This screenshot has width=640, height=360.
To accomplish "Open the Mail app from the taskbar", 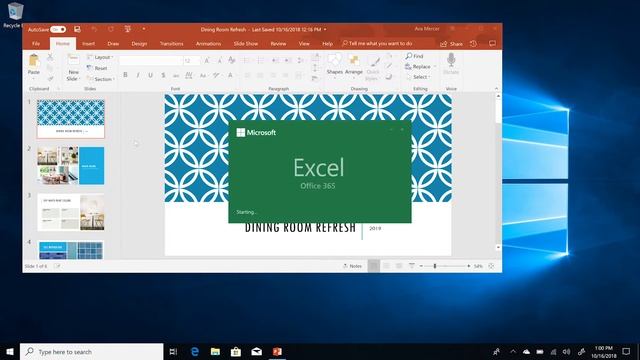I will [x=256, y=351].
